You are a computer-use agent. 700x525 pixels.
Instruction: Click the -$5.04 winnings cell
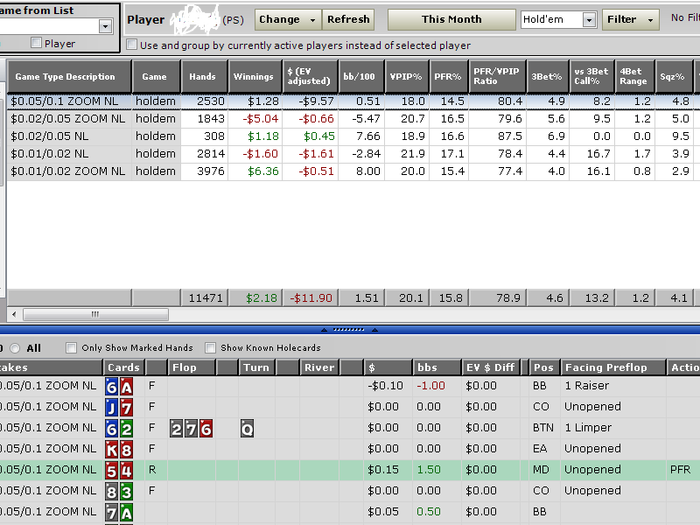click(x=255, y=119)
